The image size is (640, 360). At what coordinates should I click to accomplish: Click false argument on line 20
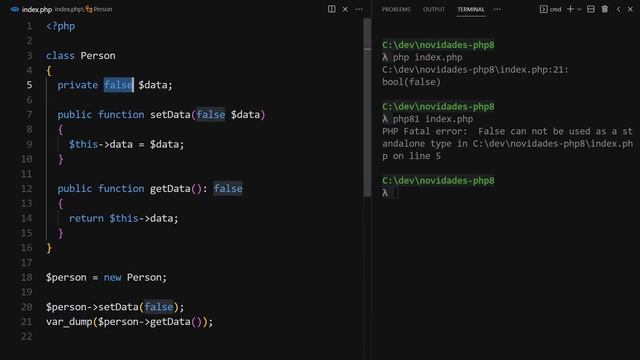[159, 307]
